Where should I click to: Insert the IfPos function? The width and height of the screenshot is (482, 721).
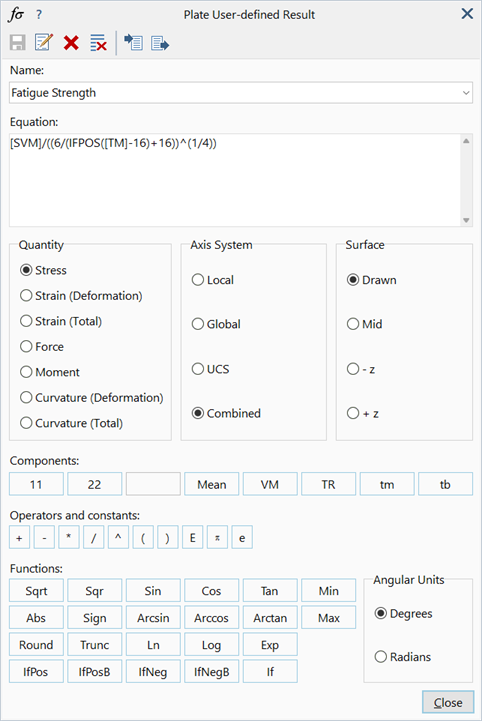coord(36,672)
